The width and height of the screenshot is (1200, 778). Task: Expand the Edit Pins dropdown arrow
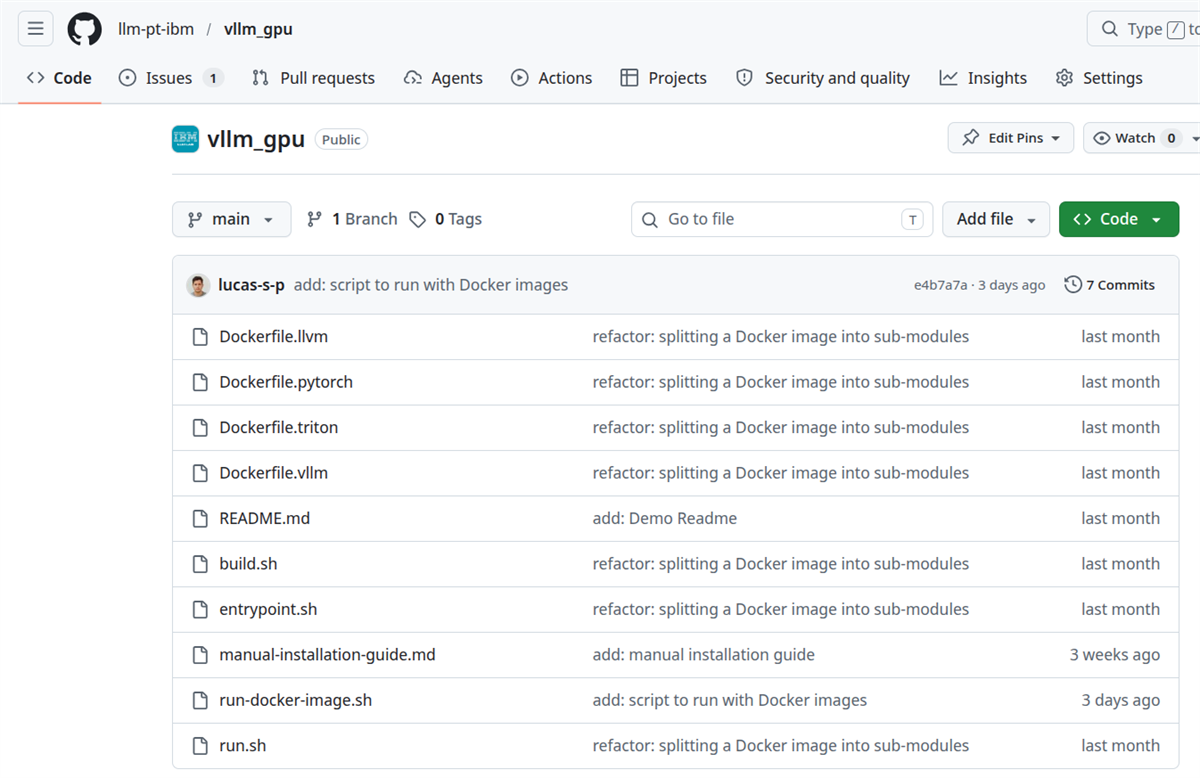1055,138
